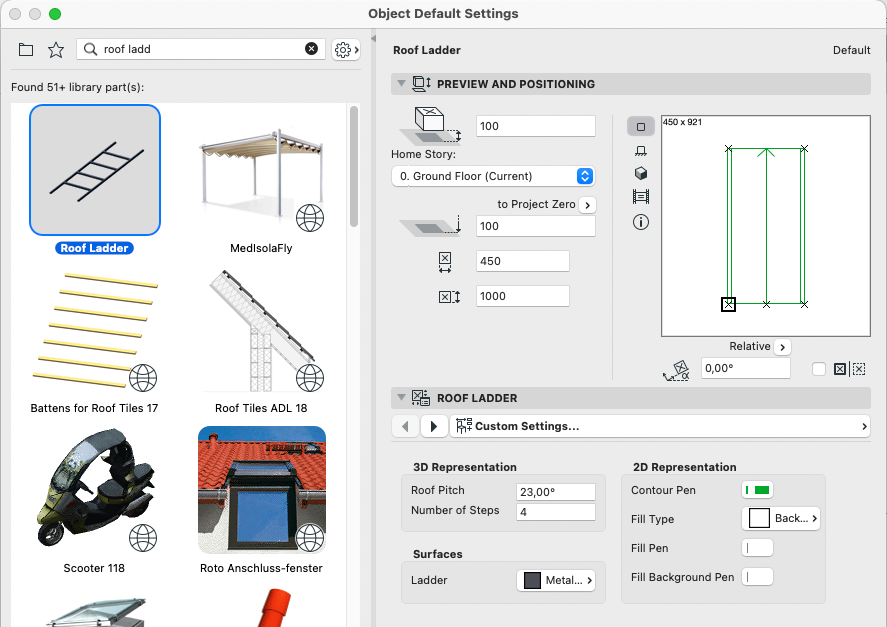Open the Contour Pen color picker
Viewport: 887px width, 627px height.
757,490
